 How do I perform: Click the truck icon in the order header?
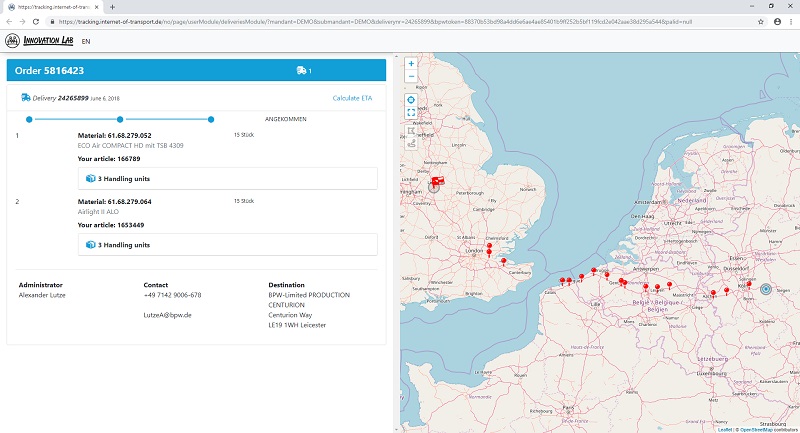pos(302,71)
